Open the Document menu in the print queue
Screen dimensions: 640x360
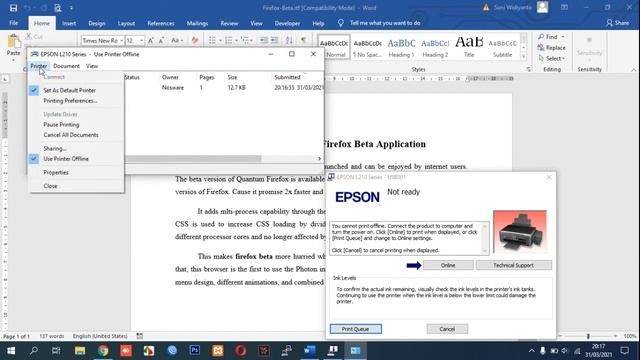pos(66,66)
